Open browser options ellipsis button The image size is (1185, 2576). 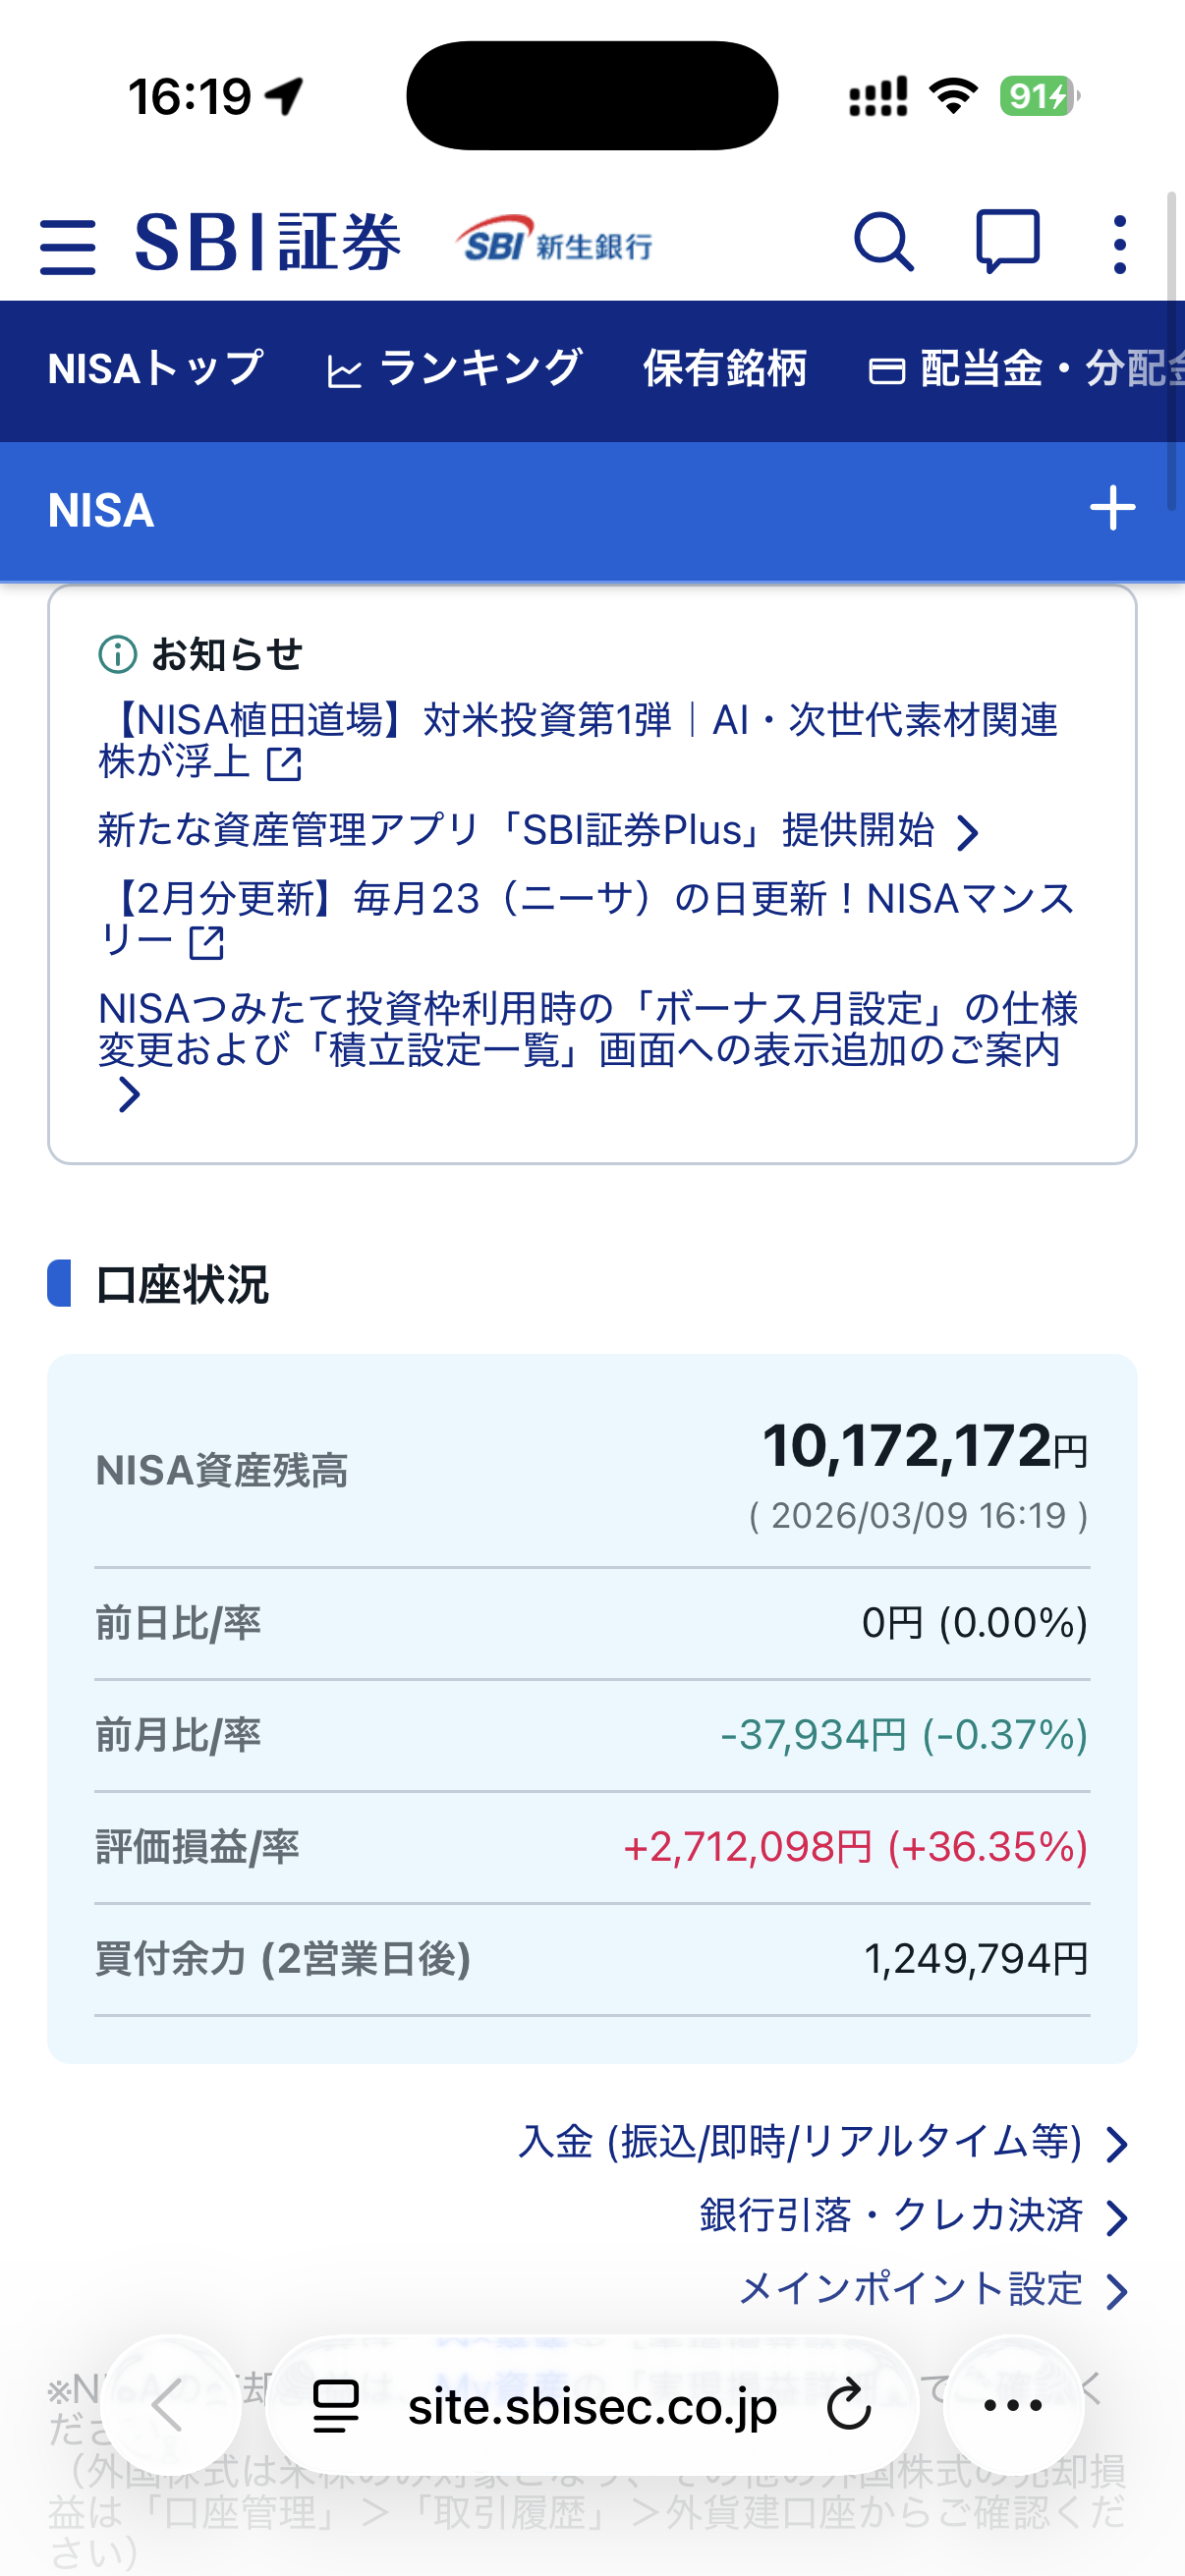tap(1013, 2405)
